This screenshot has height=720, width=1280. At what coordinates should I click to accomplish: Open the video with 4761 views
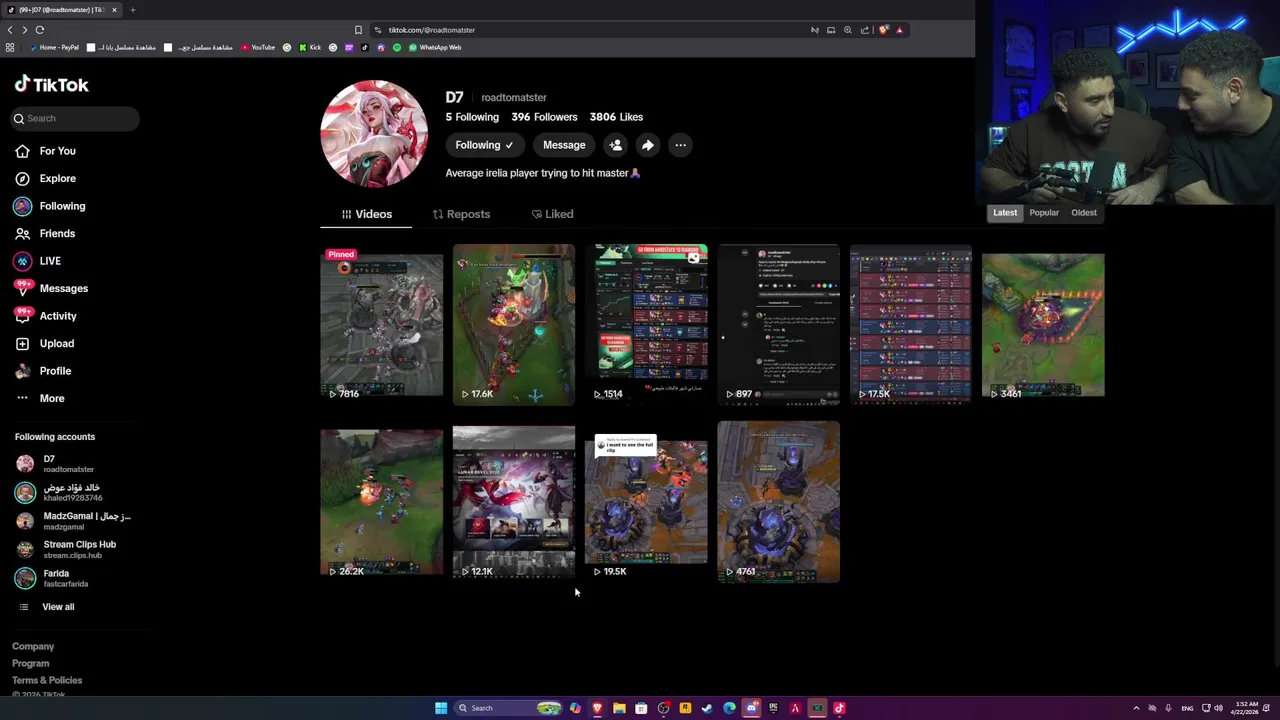pos(778,502)
